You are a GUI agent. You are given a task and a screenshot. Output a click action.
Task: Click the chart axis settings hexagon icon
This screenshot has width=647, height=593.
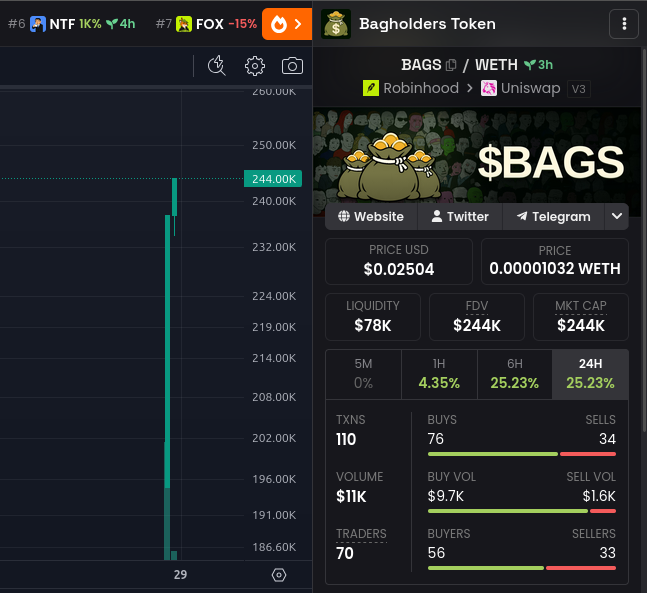(279, 575)
